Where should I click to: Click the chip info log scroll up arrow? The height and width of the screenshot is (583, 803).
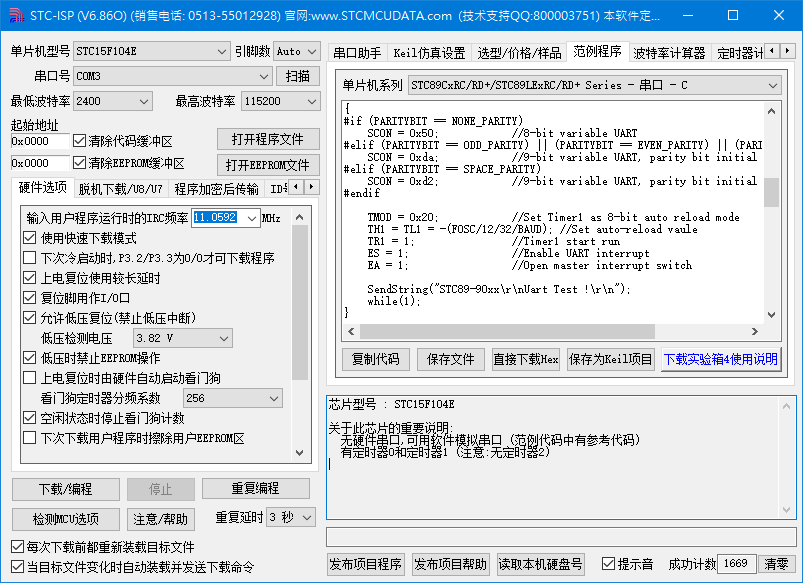click(x=786, y=406)
